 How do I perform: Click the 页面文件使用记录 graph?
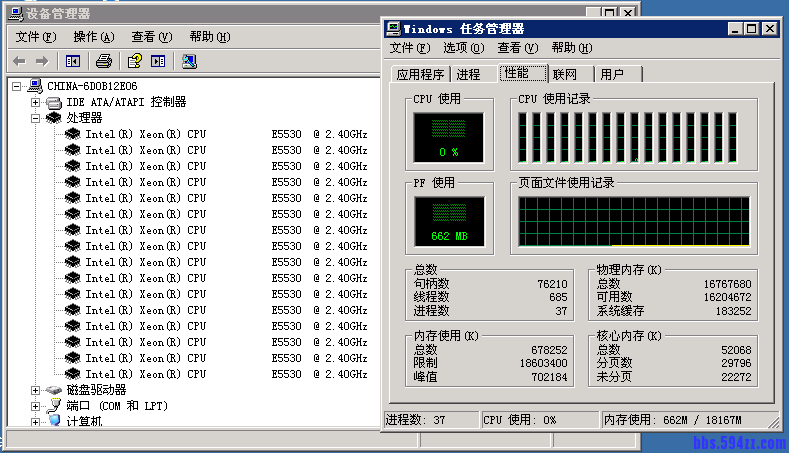point(634,221)
